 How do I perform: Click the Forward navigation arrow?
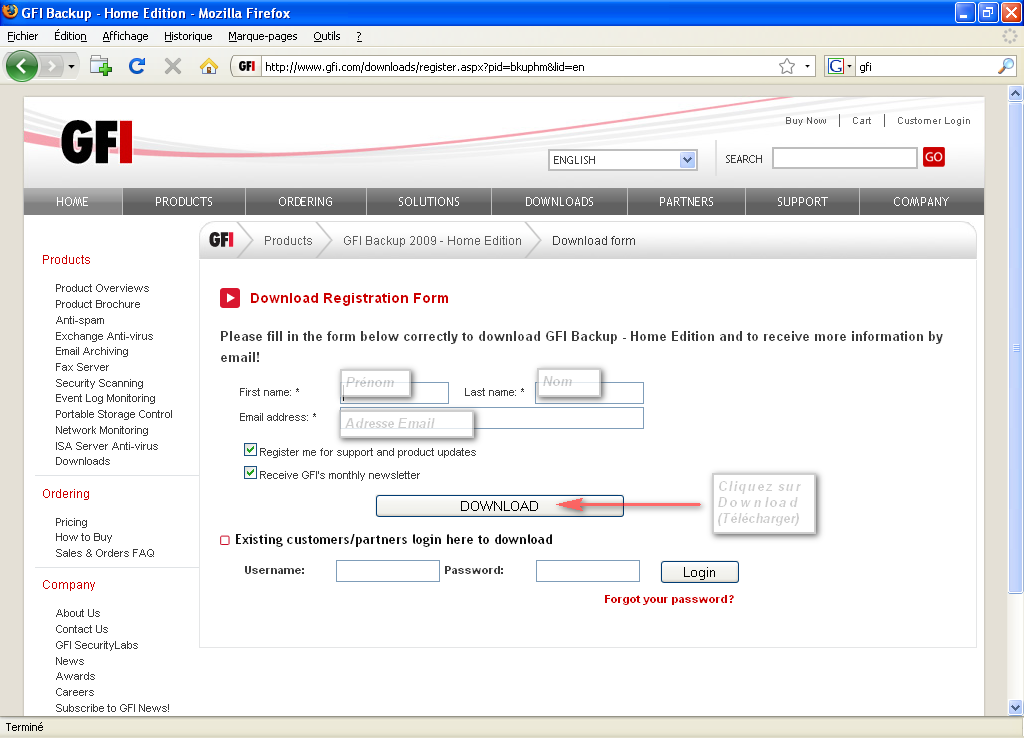click(51, 66)
